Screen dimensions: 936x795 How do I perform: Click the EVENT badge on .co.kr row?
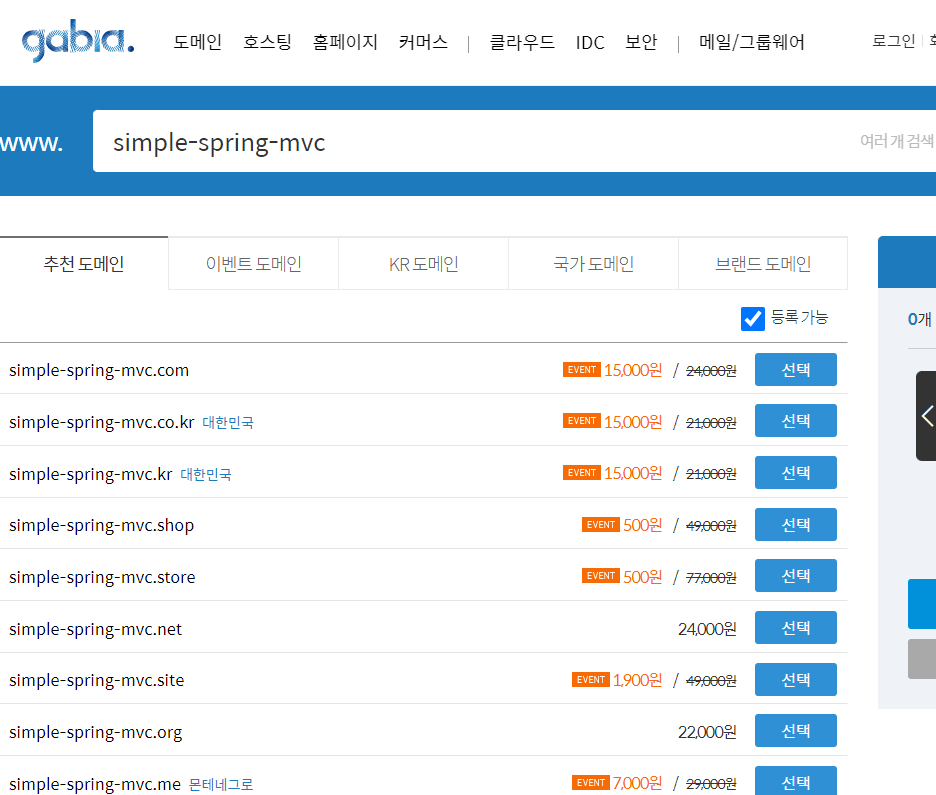[581, 421]
